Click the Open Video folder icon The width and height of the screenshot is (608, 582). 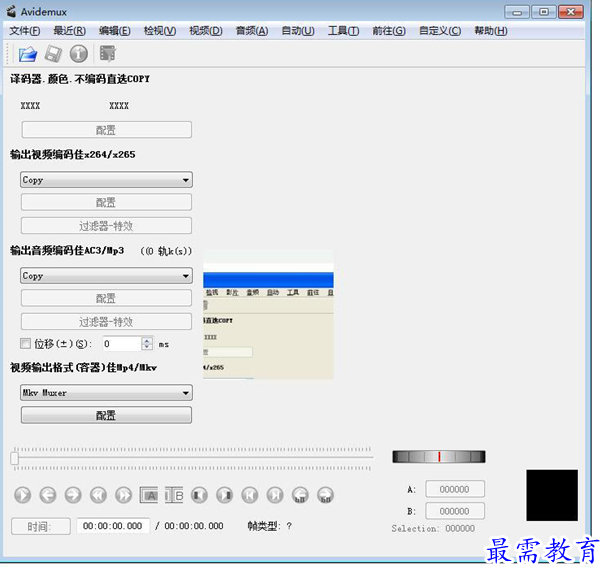coord(28,54)
